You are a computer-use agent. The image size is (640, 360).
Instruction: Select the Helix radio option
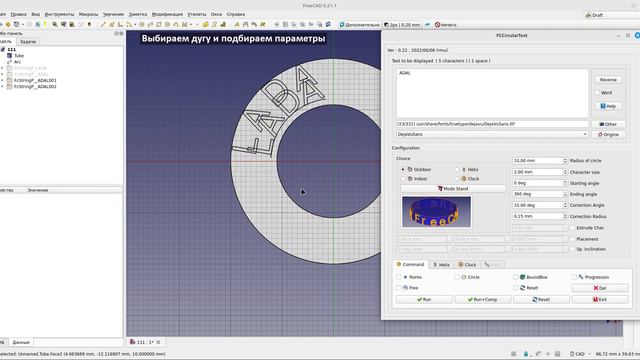click(x=457, y=169)
